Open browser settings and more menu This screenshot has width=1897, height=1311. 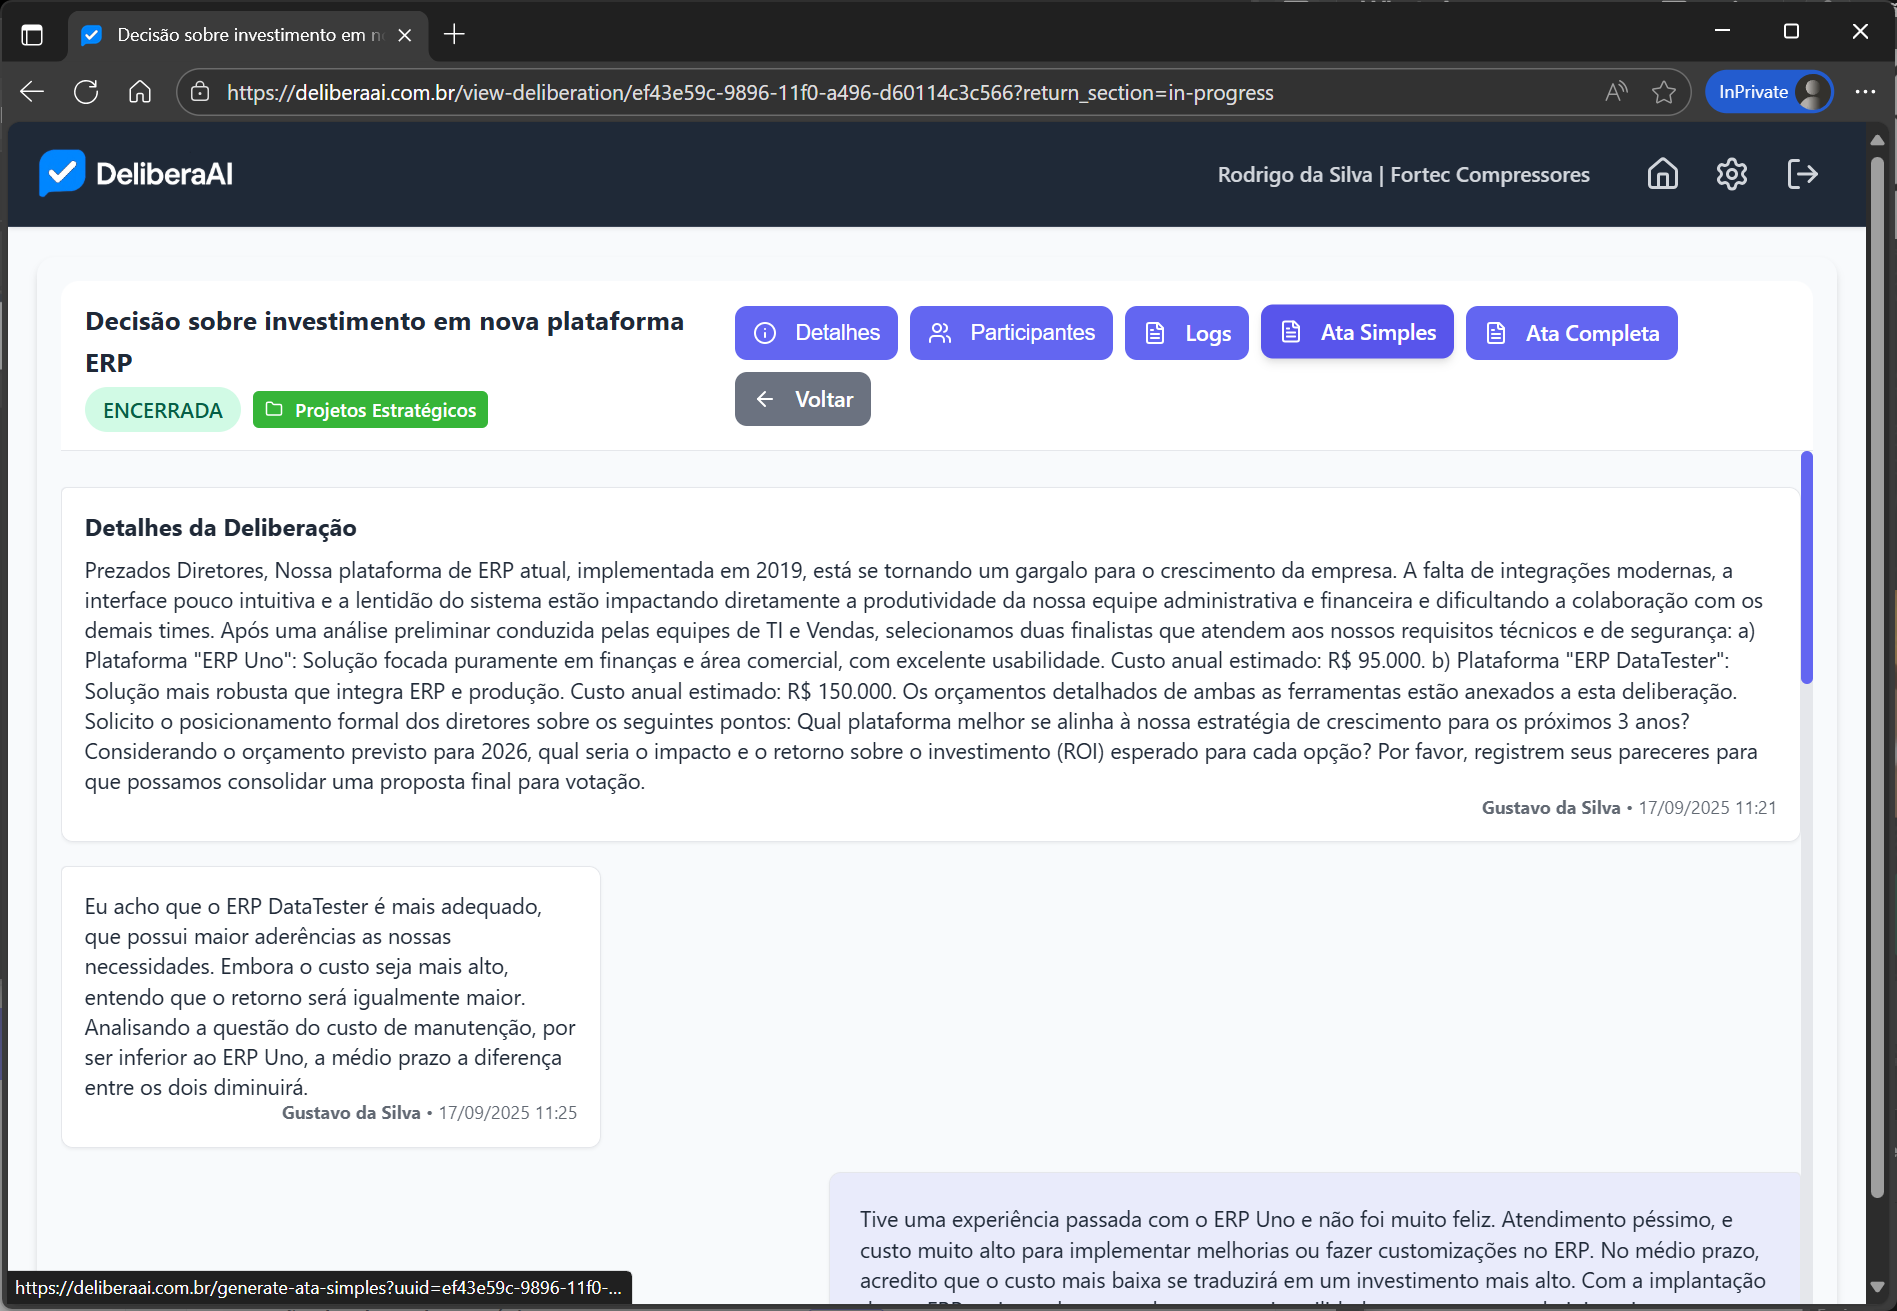tap(1865, 93)
